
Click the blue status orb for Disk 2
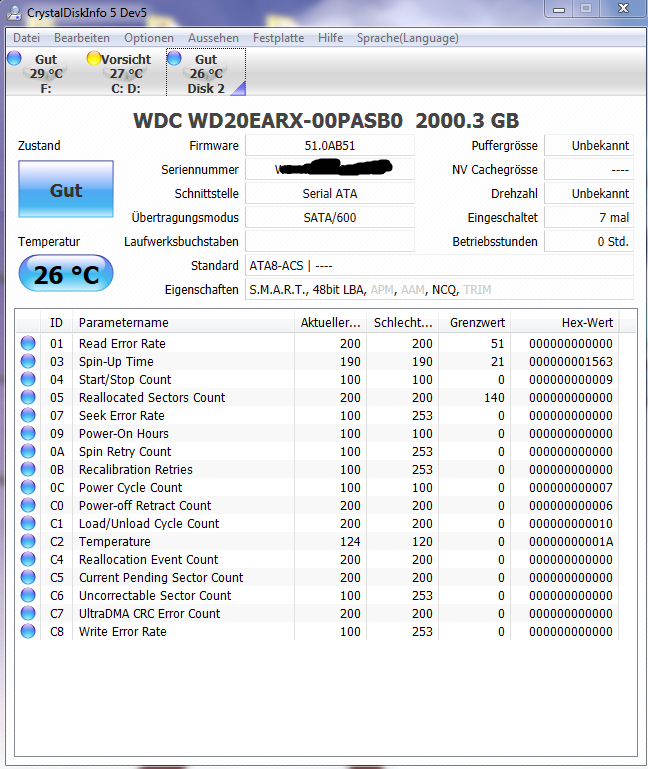click(174, 58)
